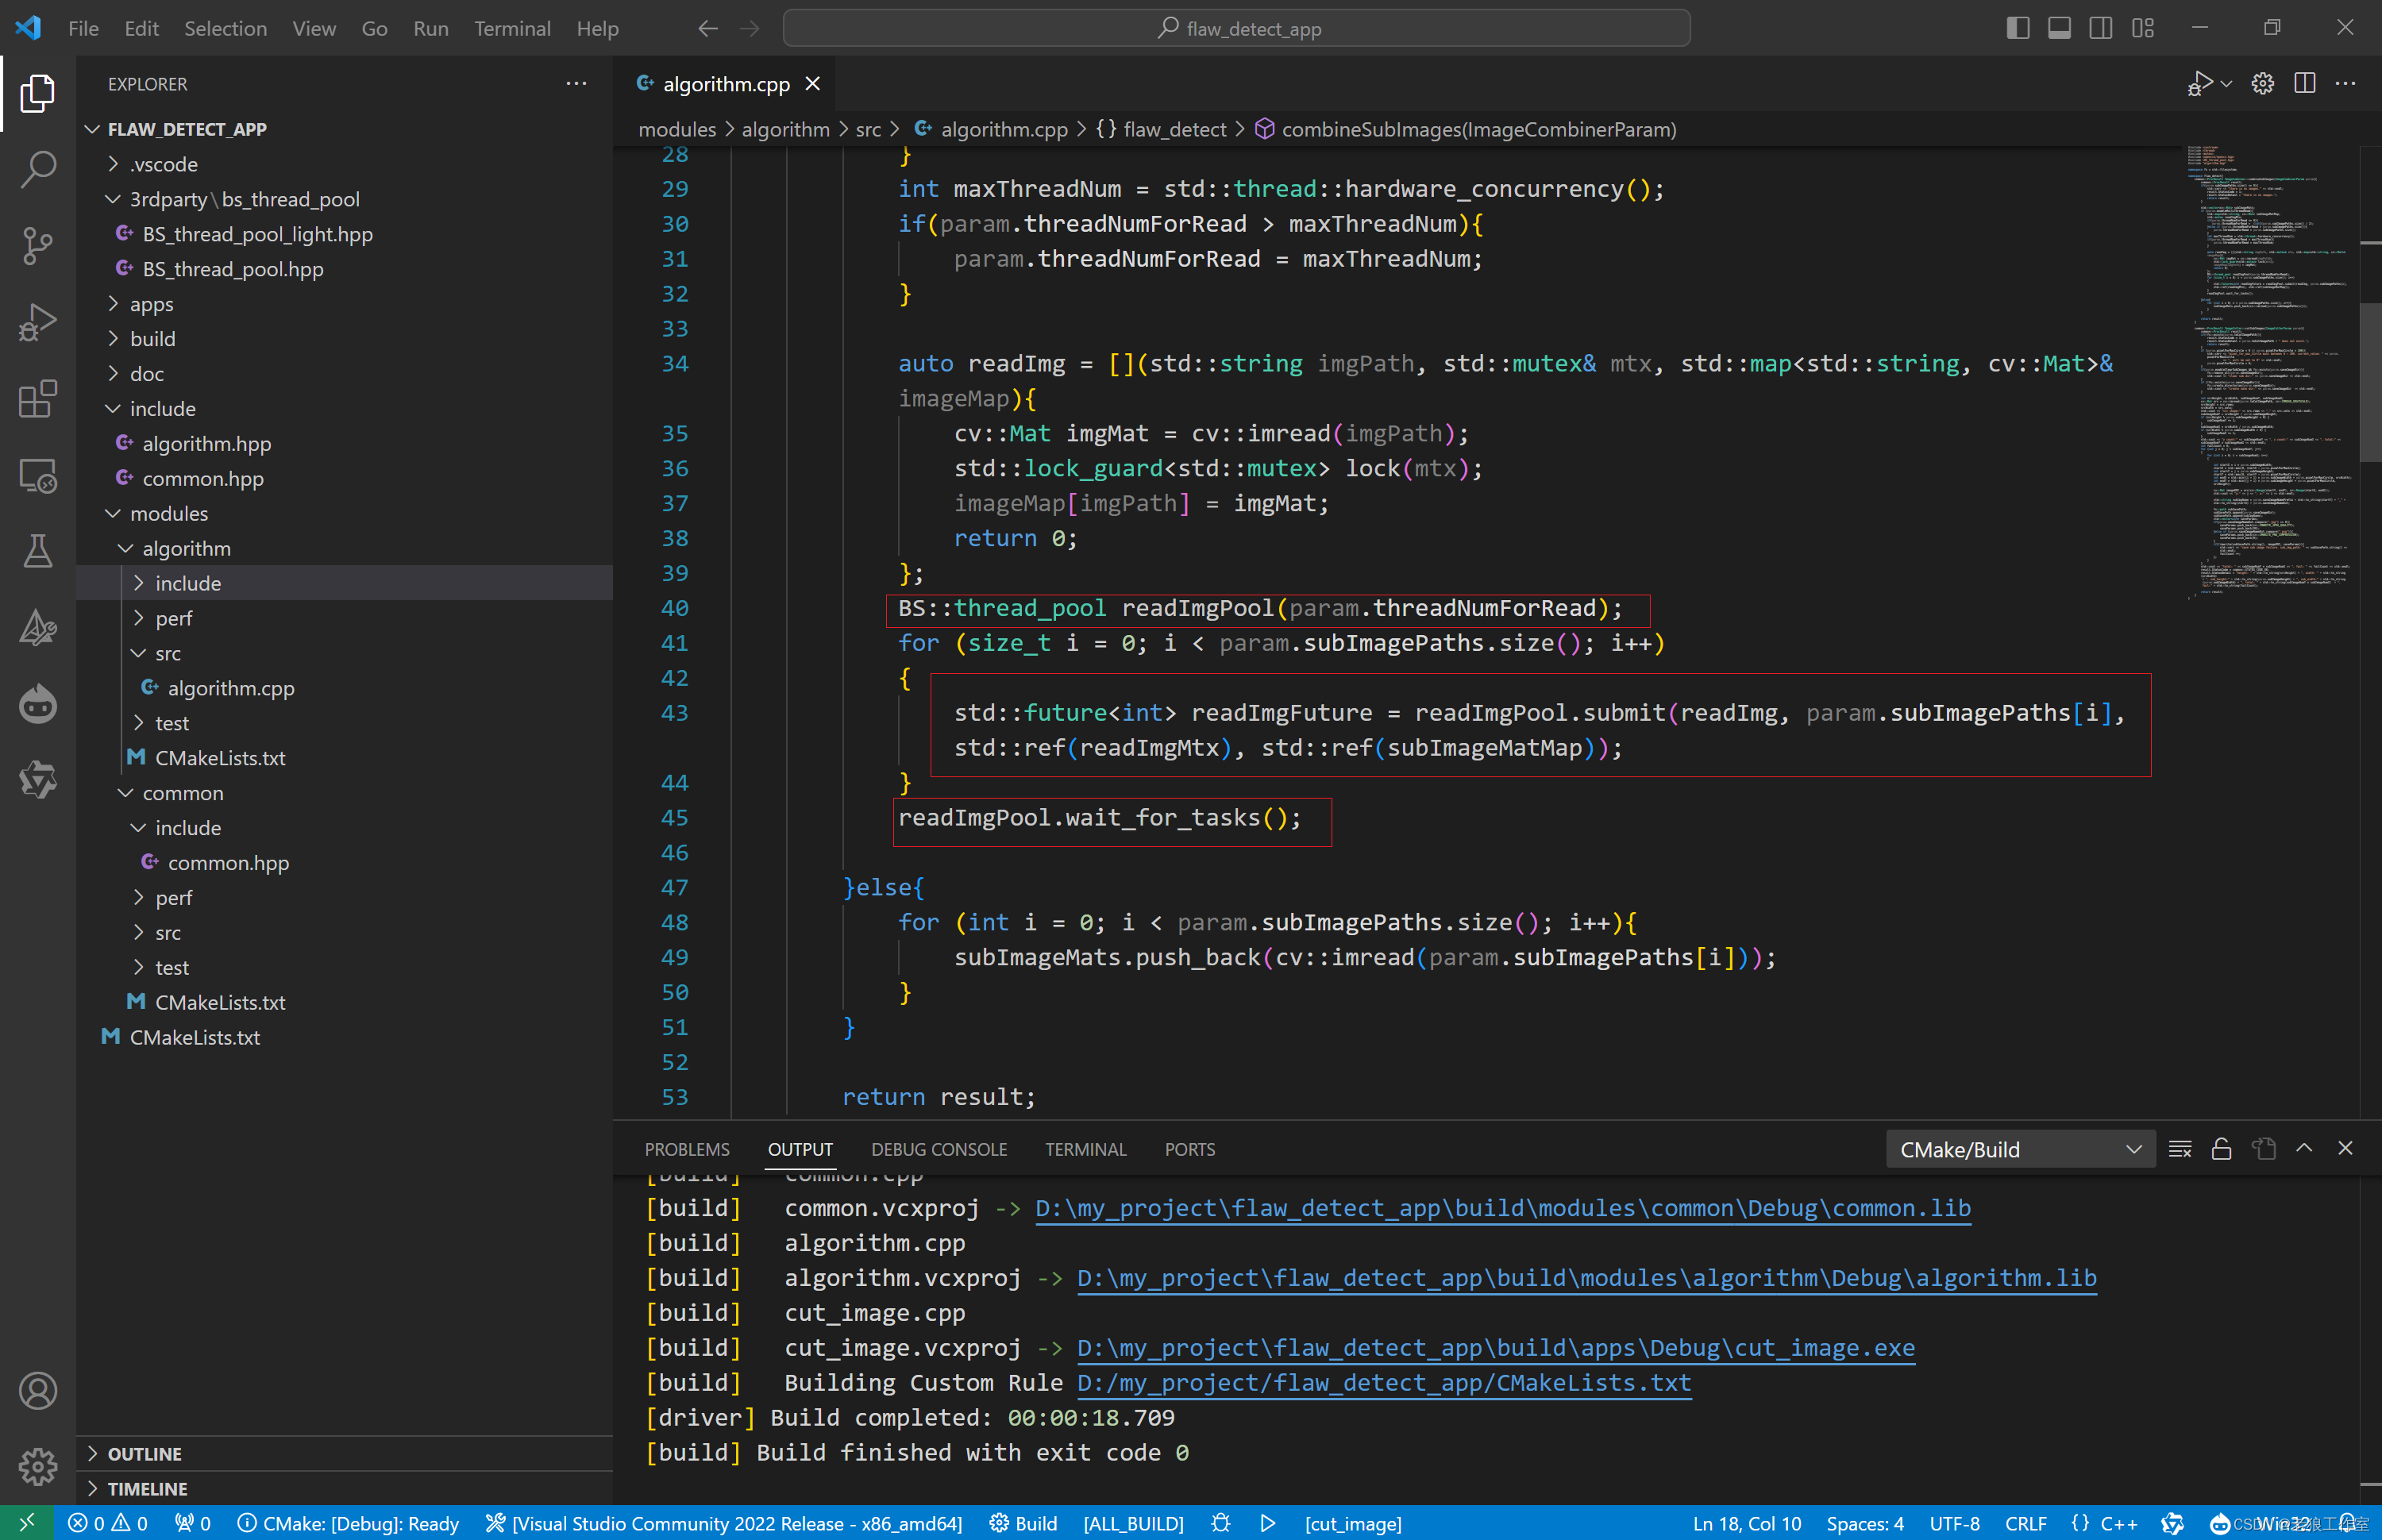The height and width of the screenshot is (1540, 2382).
Task: Toggle the bottom panel layout button
Action: (x=2059, y=28)
